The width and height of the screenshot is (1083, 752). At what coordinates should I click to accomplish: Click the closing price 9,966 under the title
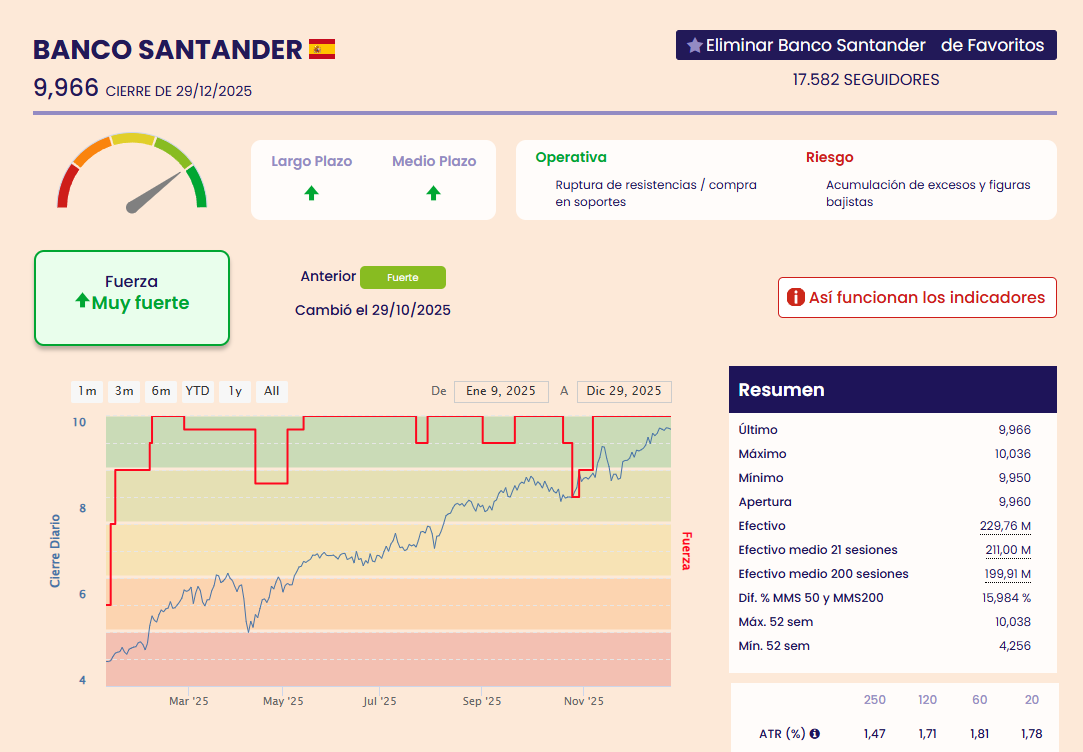tap(66, 88)
